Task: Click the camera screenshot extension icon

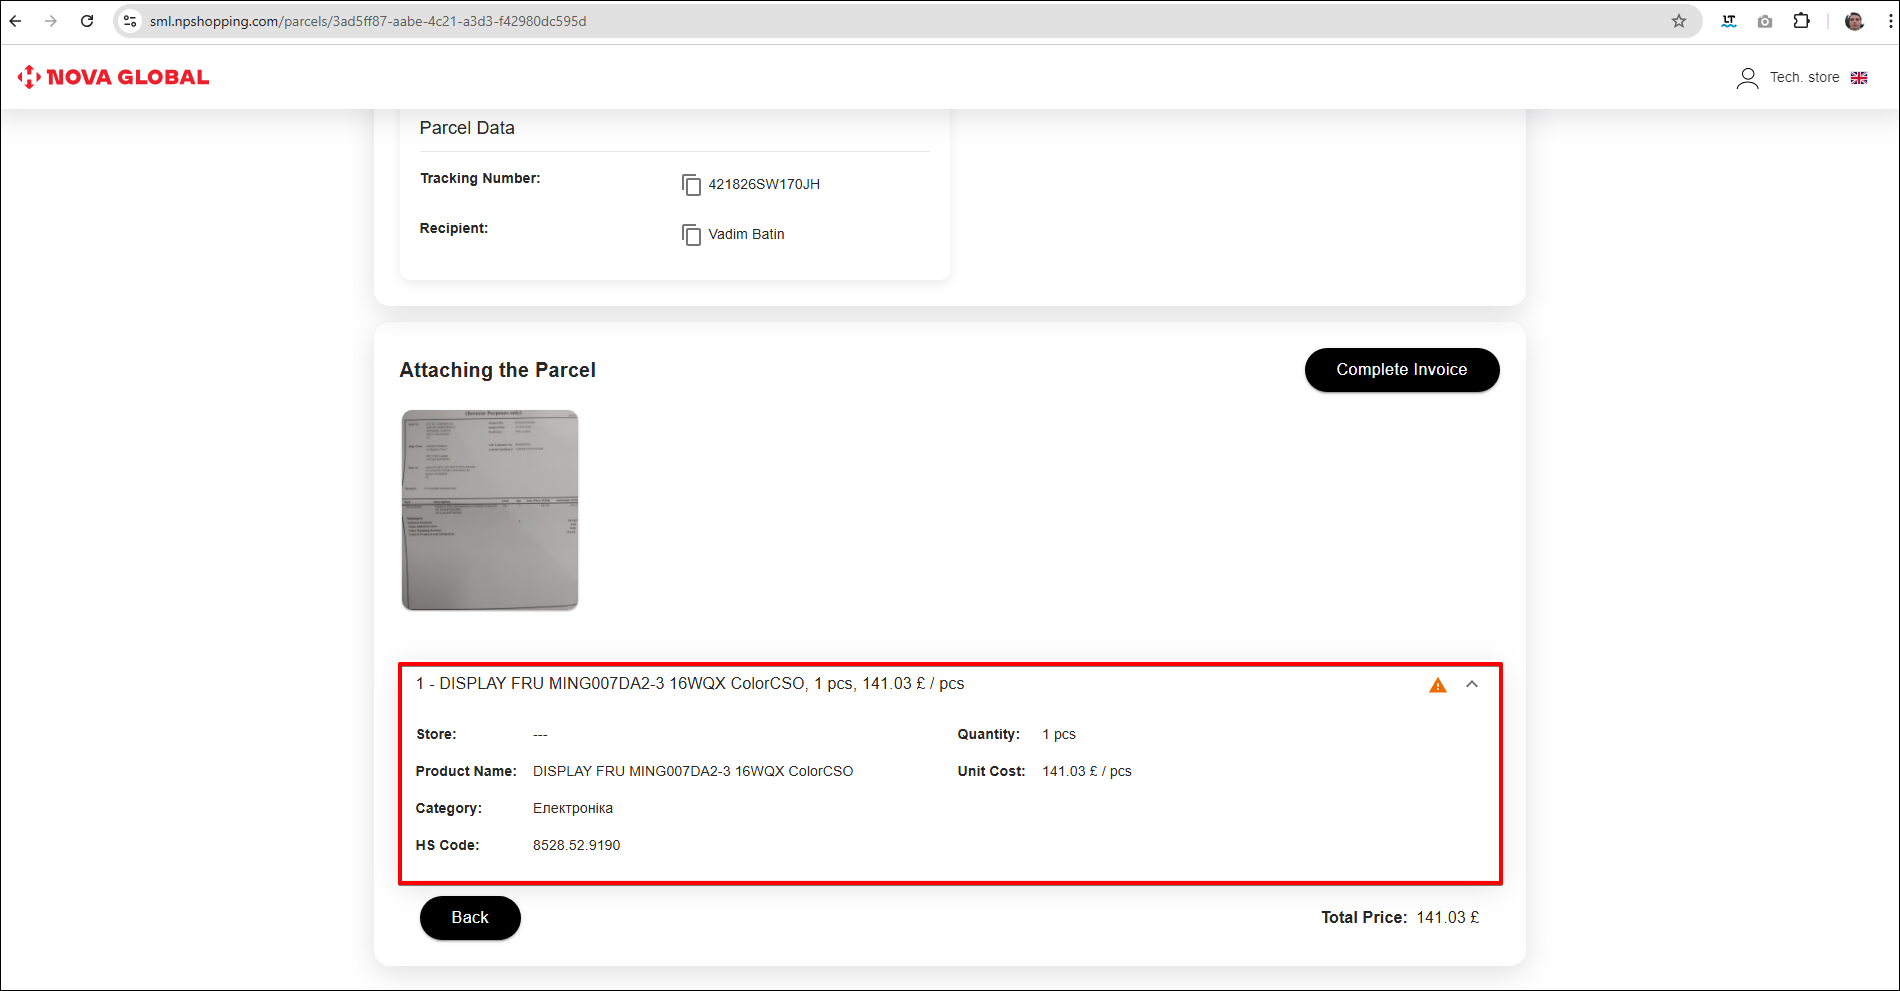Action: tap(1765, 21)
